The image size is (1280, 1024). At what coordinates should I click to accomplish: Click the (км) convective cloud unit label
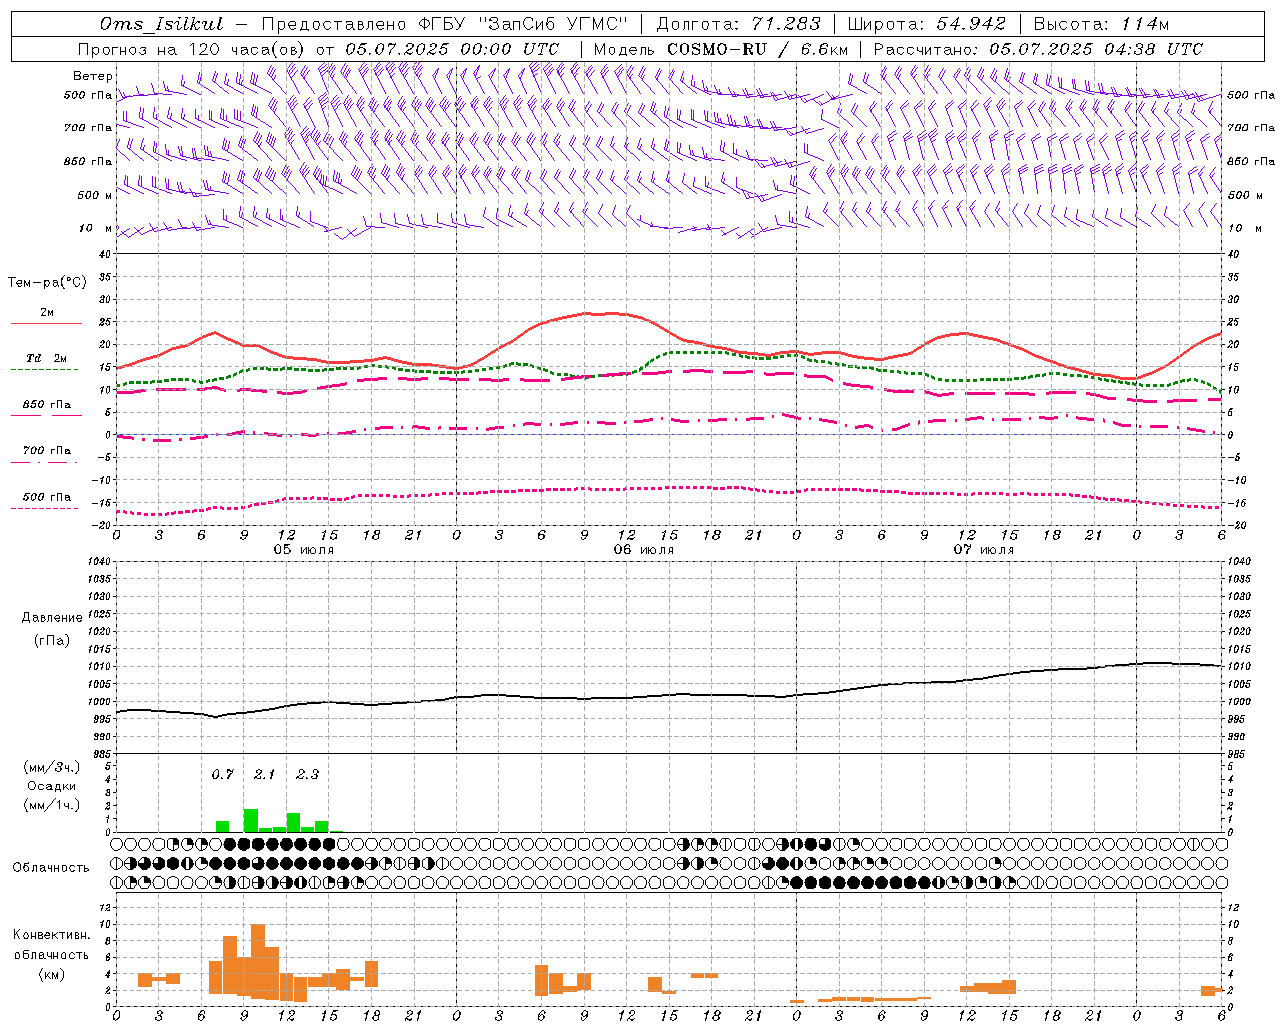point(51,974)
